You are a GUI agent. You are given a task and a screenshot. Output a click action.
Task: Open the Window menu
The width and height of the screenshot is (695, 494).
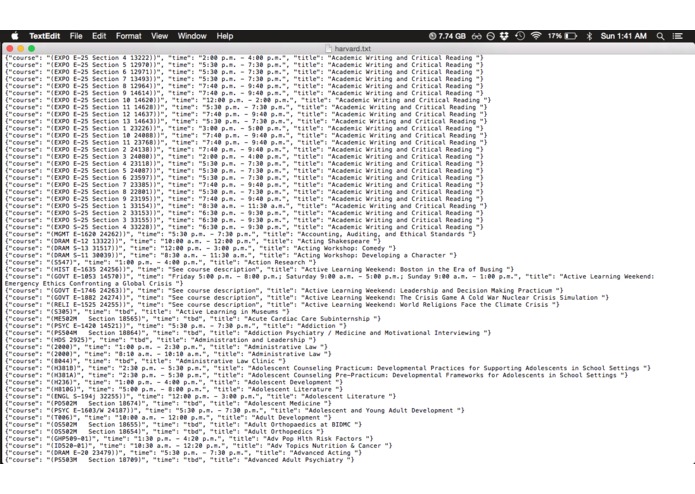(192, 36)
